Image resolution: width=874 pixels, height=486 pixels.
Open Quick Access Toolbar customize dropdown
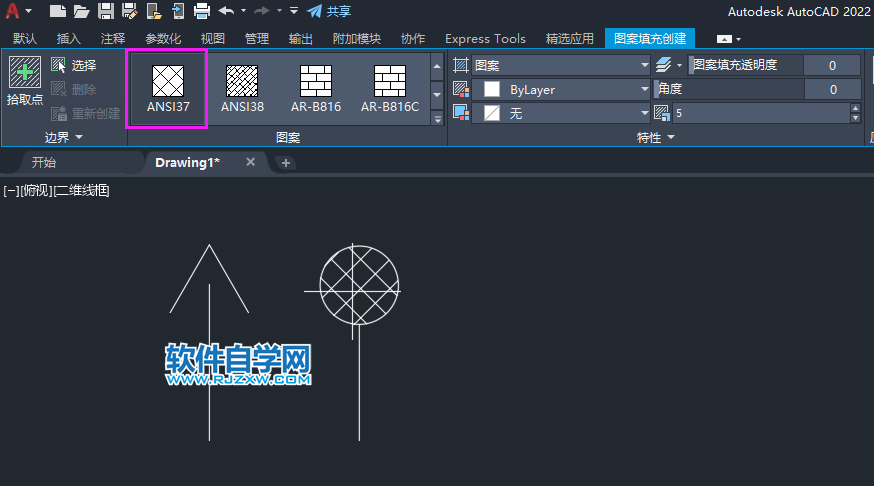point(294,11)
